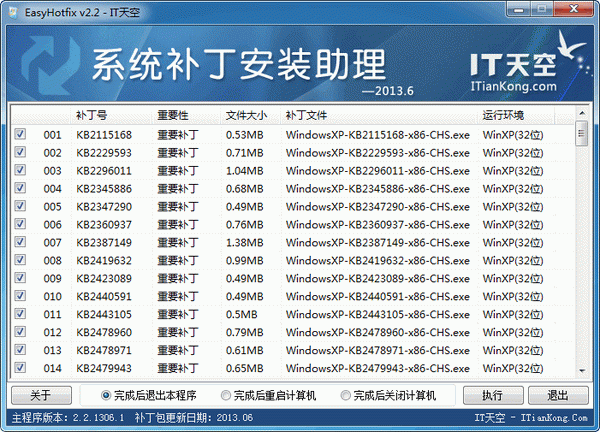Viewport: 600px width, 432px height.
Task: Open the 关于 about button
Action: click(x=41, y=395)
